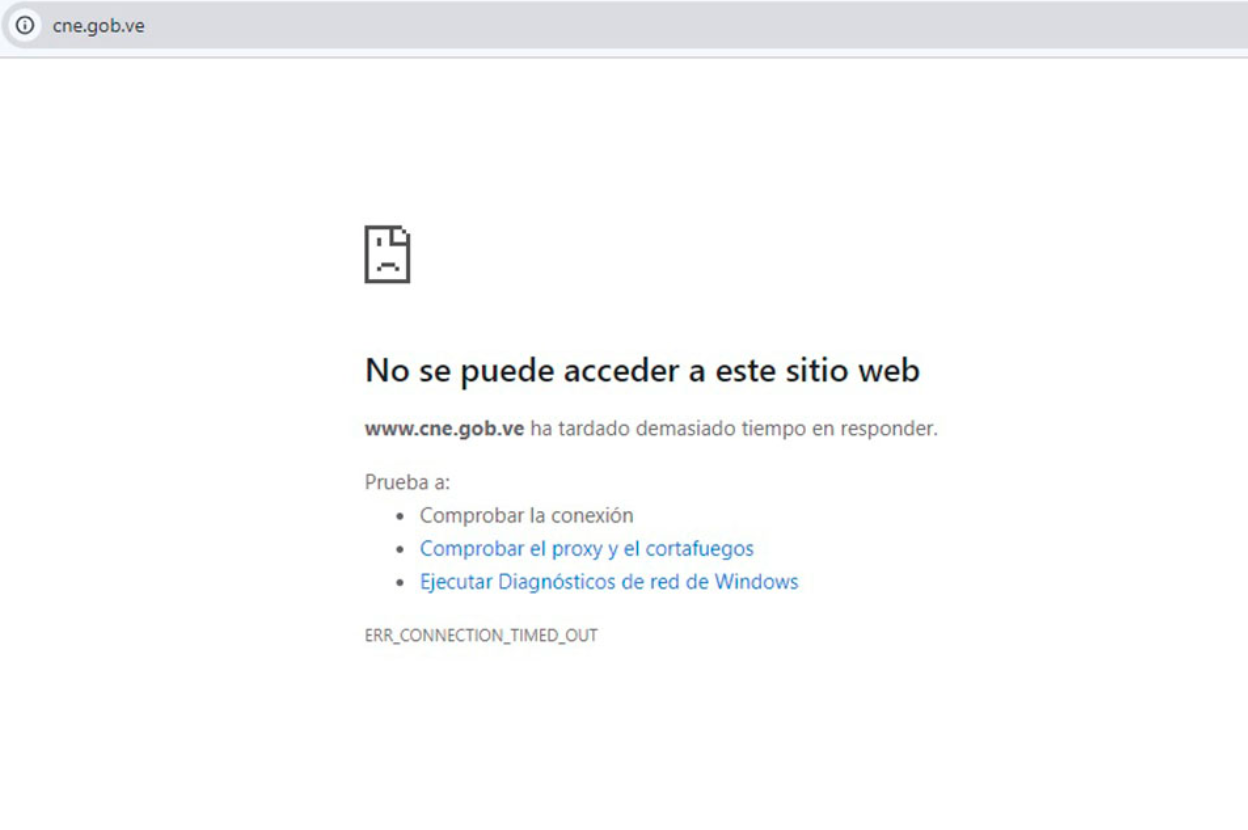Open the site information icon in address bar

[26, 26]
